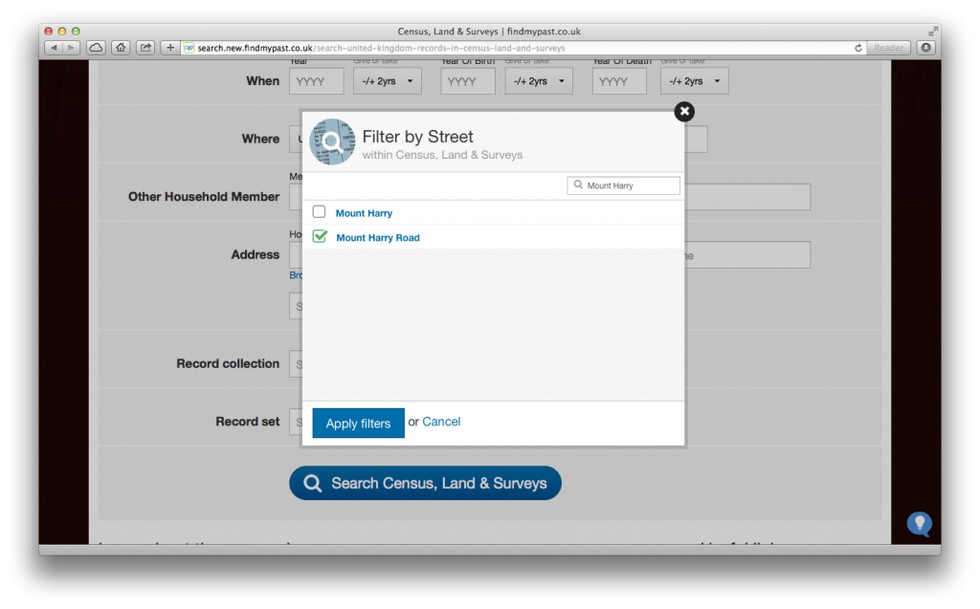Open iCloud tabs in the Safari toolbar
Image resolution: width=980 pixels, height=609 pixels.
tap(96, 47)
